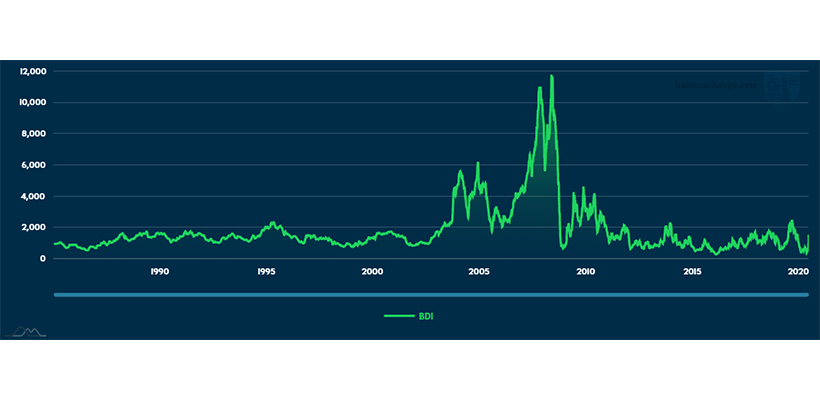This screenshot has height=400, width=820.
Task: Click the 2020 x-axis label
Action: click(x=798, y=272)
